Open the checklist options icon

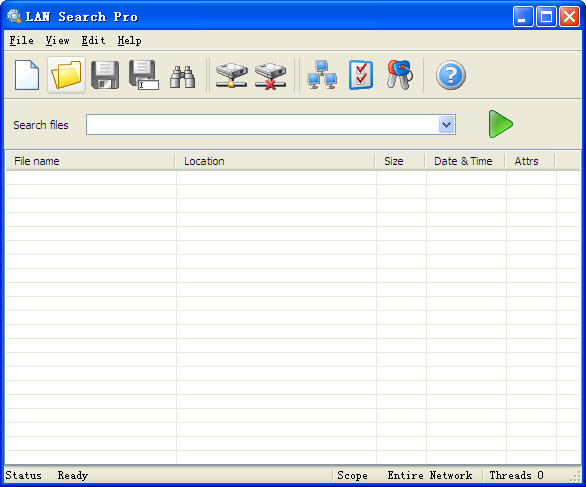(x=361, y=75)
